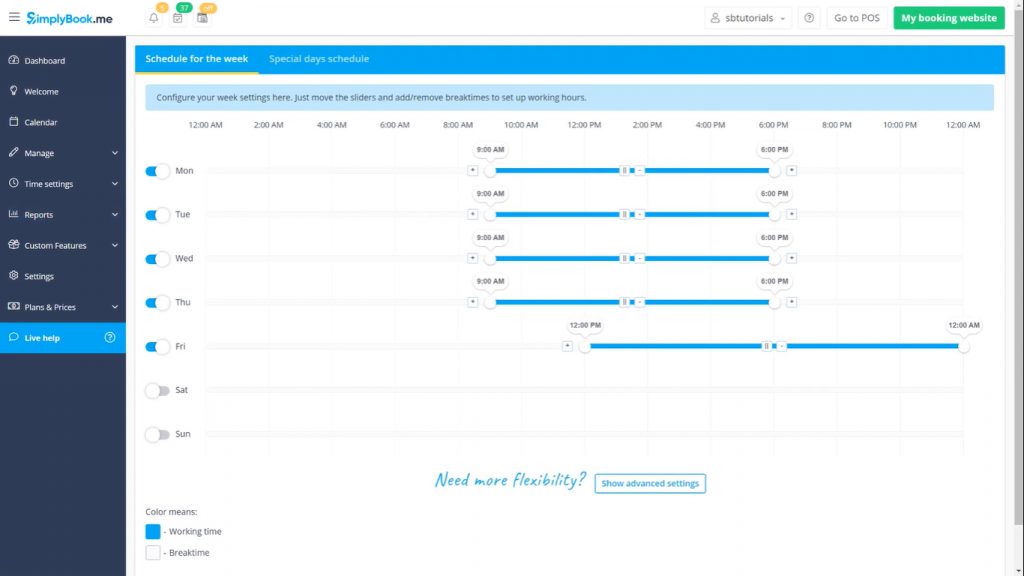Open My booking website
This screenshot has width=1024, height=576.
[948, 17]
